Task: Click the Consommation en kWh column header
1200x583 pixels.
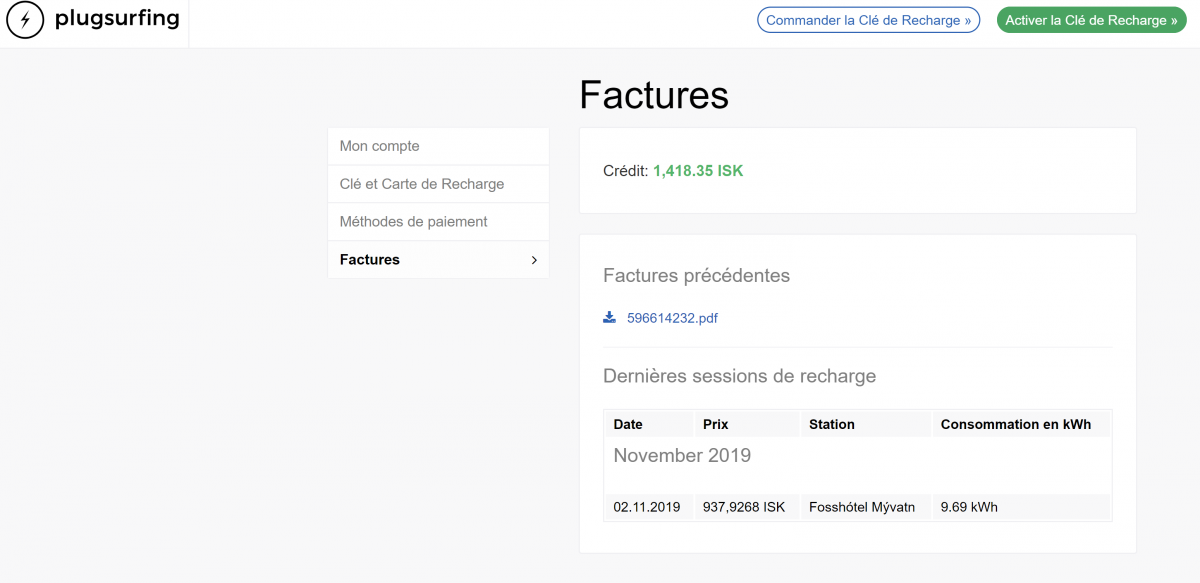Action: (x=1016, y=424)
